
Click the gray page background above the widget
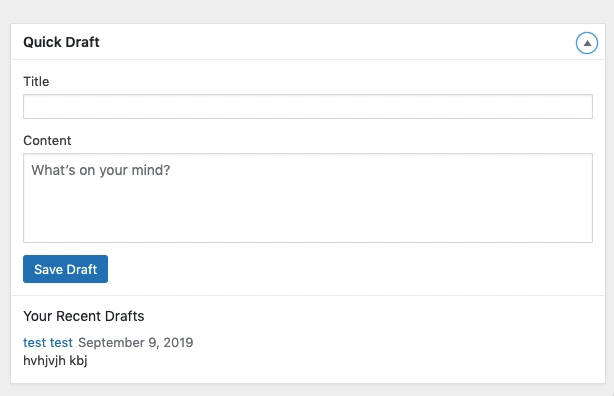[307, 11]
